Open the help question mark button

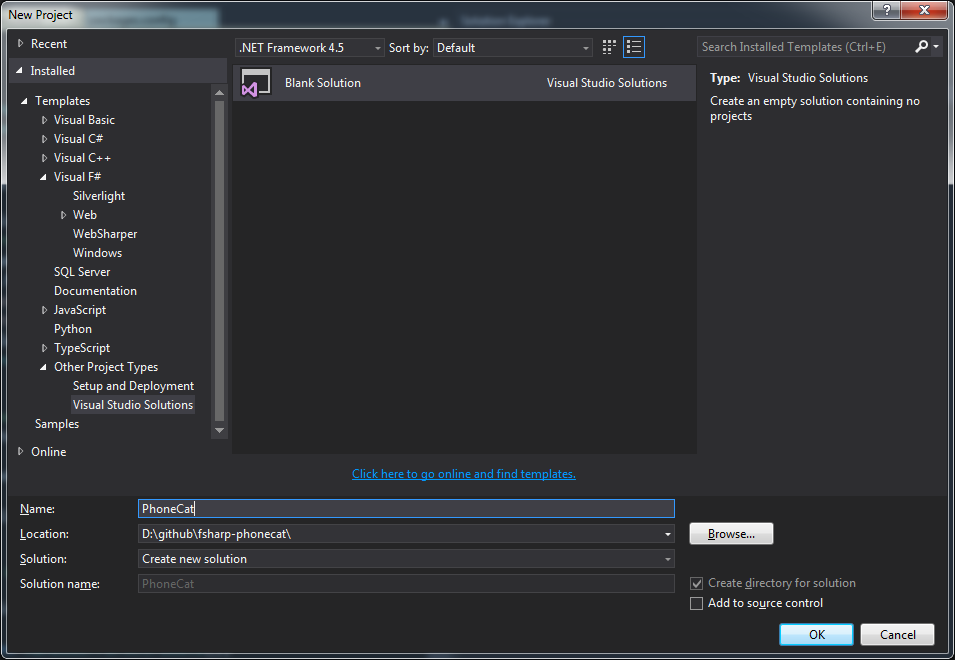[x=886, y=10]
